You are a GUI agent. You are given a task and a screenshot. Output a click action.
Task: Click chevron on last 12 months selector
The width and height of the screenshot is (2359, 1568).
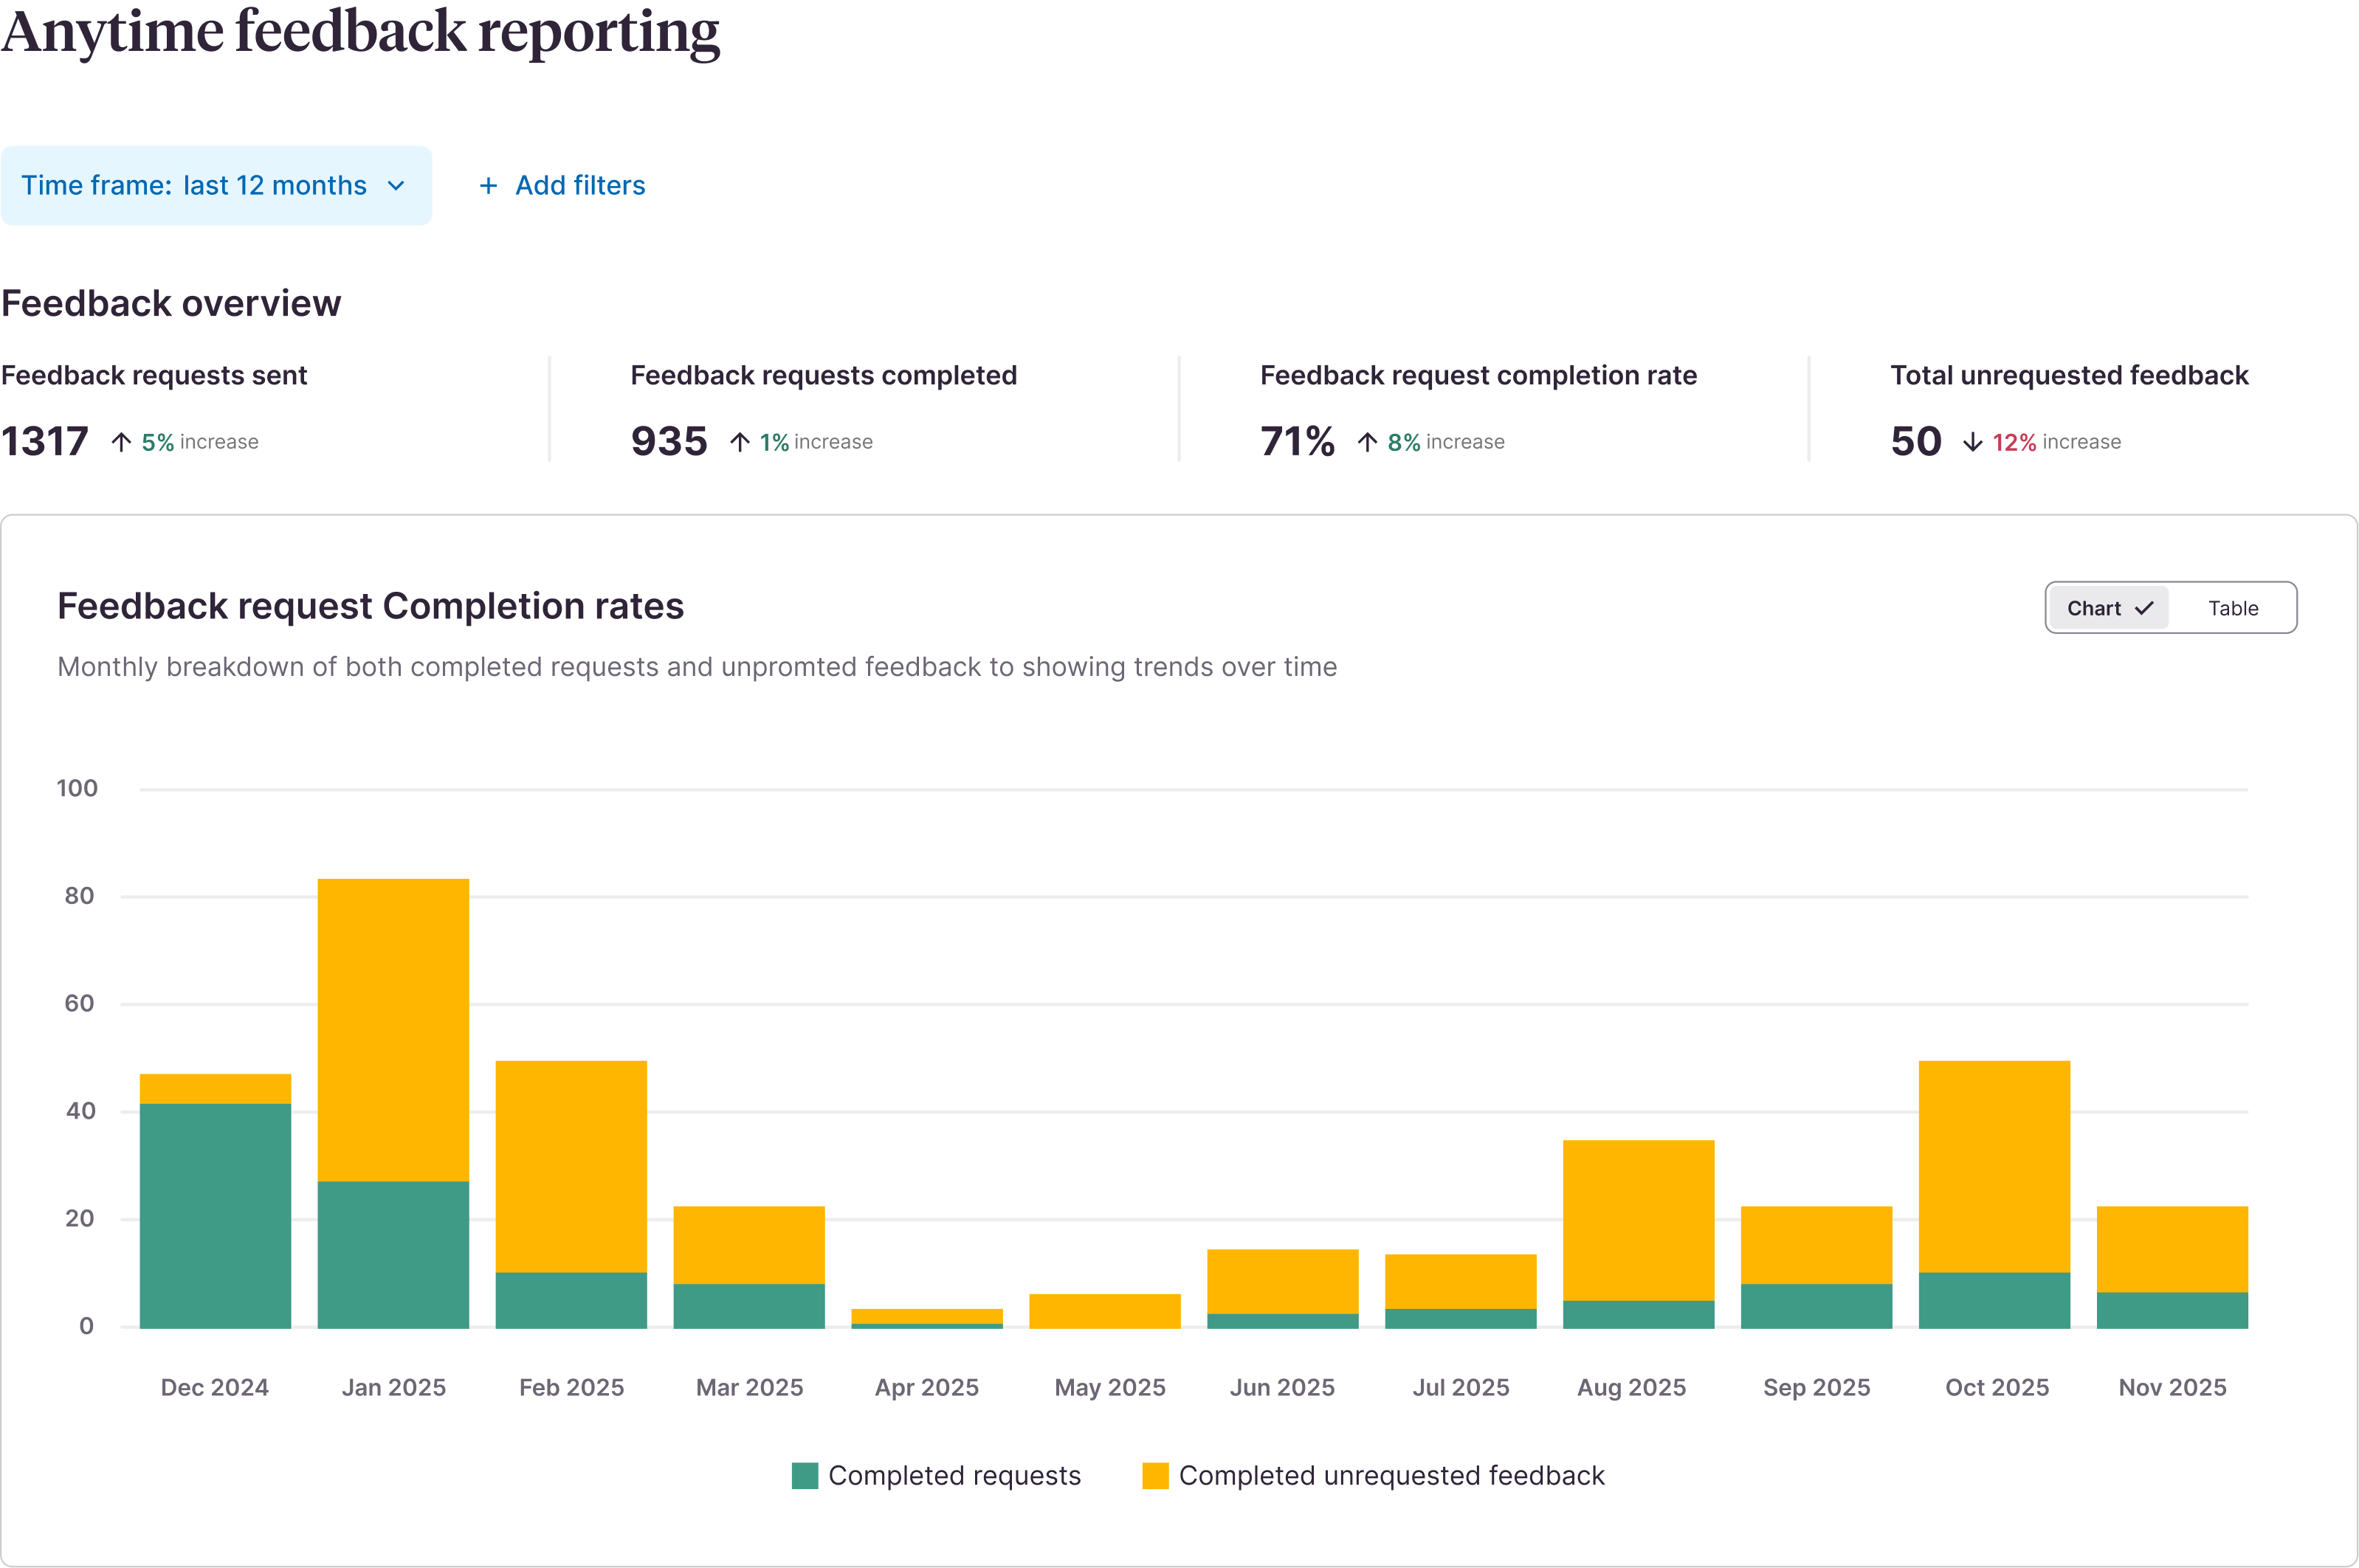(x=396, y=186)
